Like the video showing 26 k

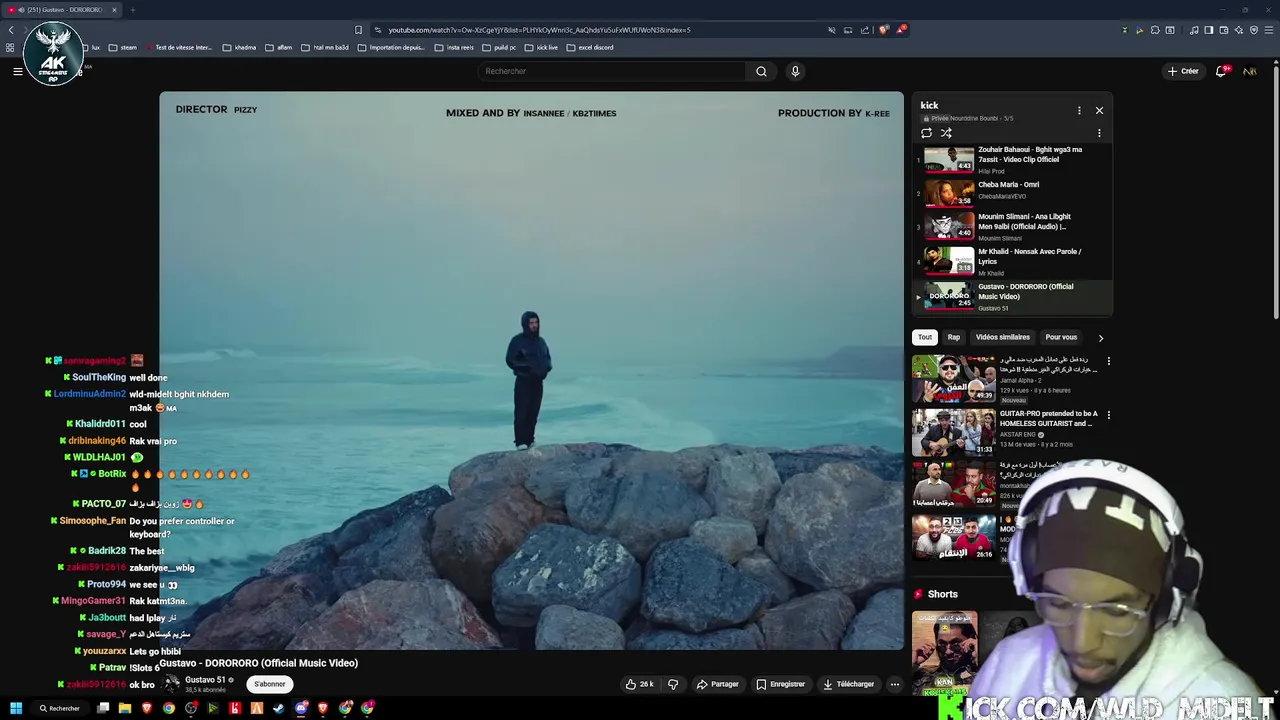point(639,684)
